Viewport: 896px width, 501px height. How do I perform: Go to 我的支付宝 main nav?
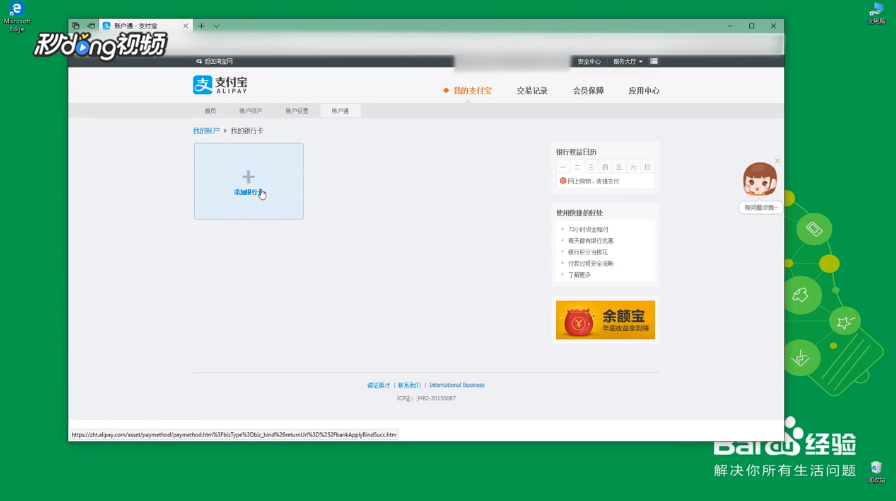pyautogui.click(x=472, y=90)
